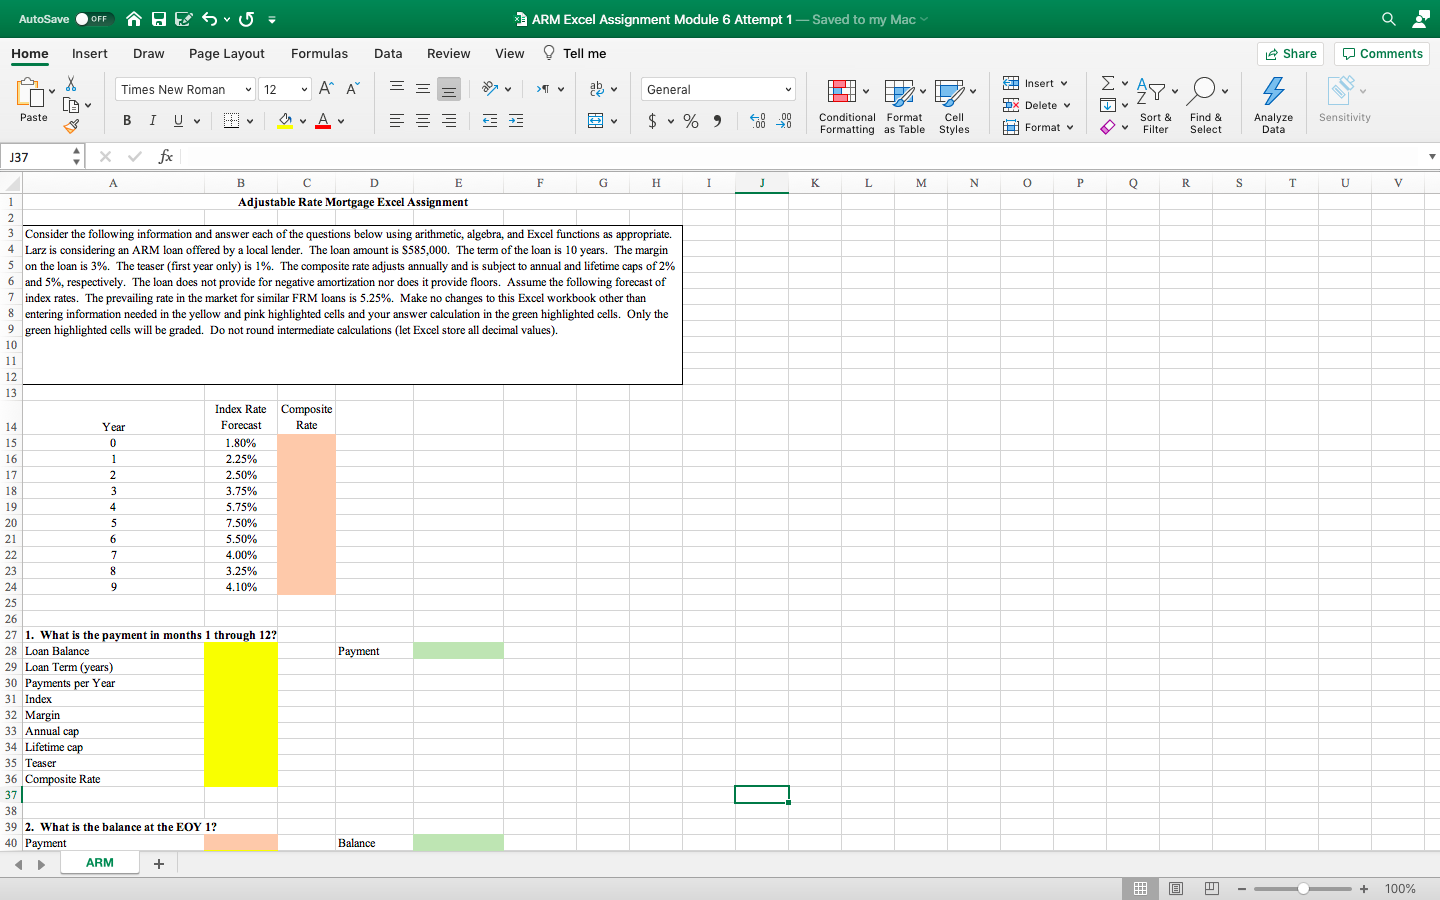Switch to the Formulas ribbon tab

(319, 53)
